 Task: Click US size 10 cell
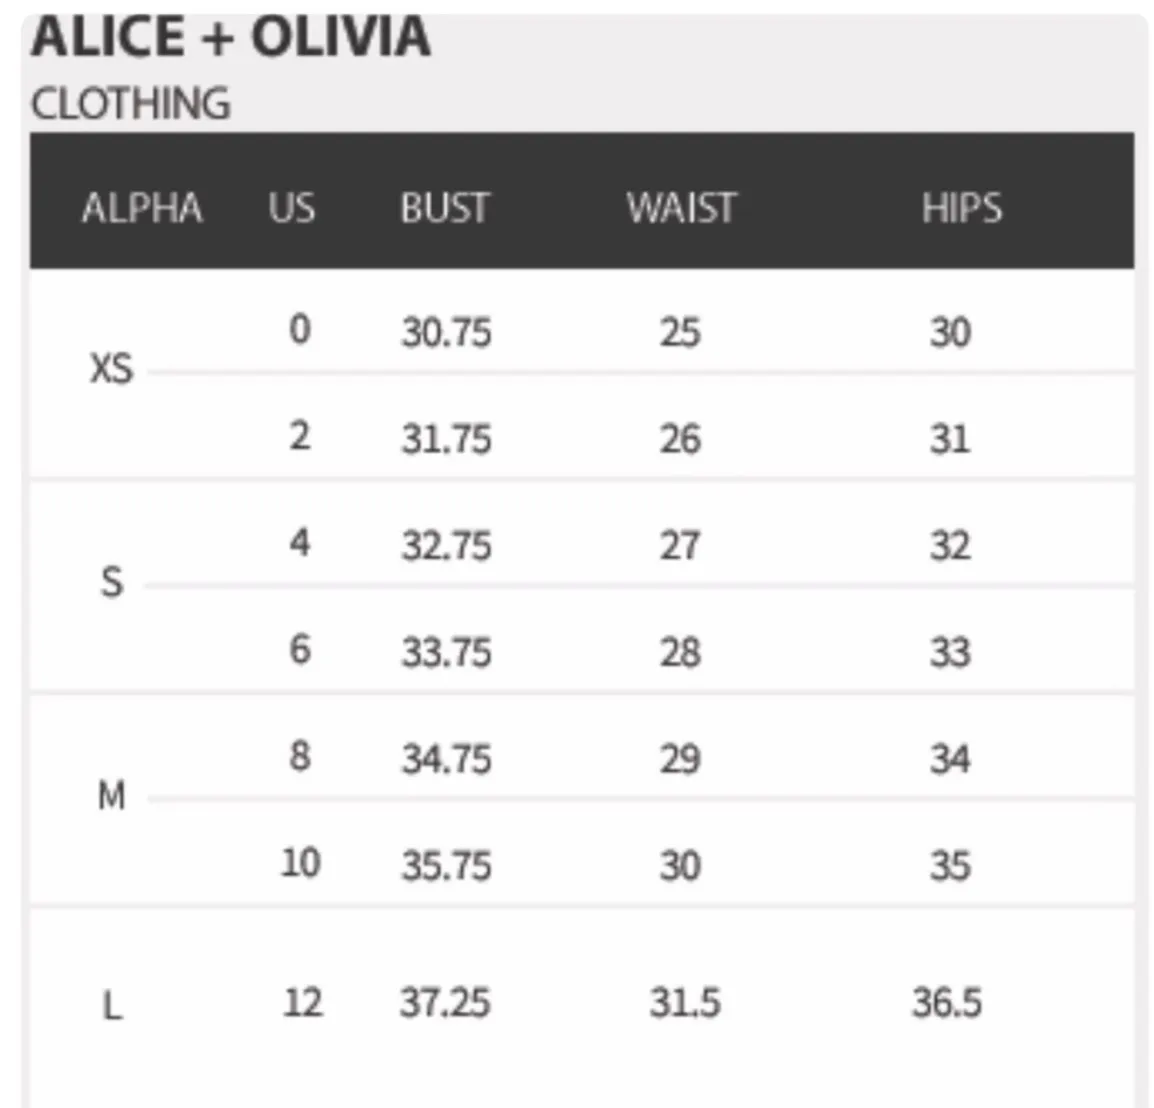click(x=300, y=863)
